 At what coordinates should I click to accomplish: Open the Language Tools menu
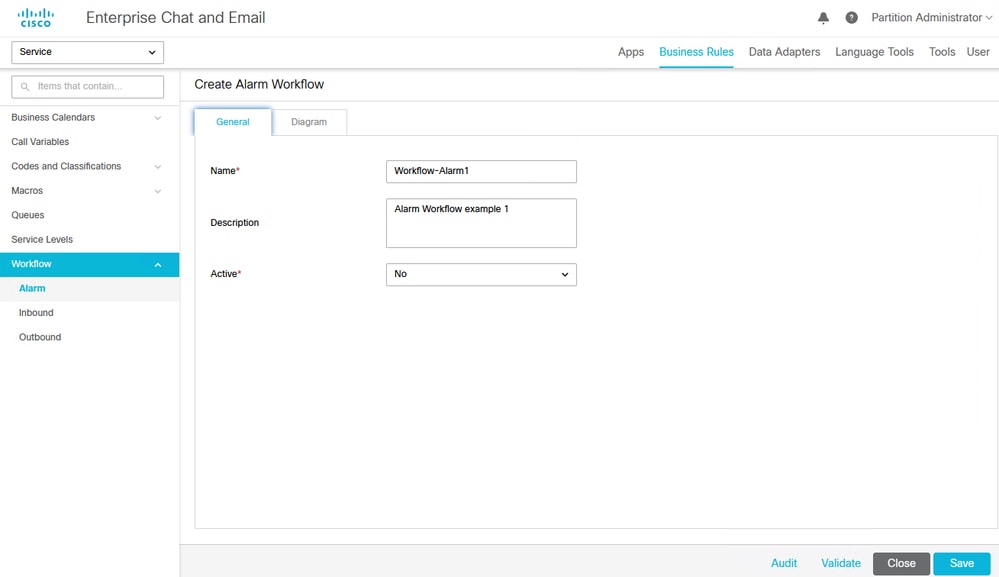click(874, 52)
